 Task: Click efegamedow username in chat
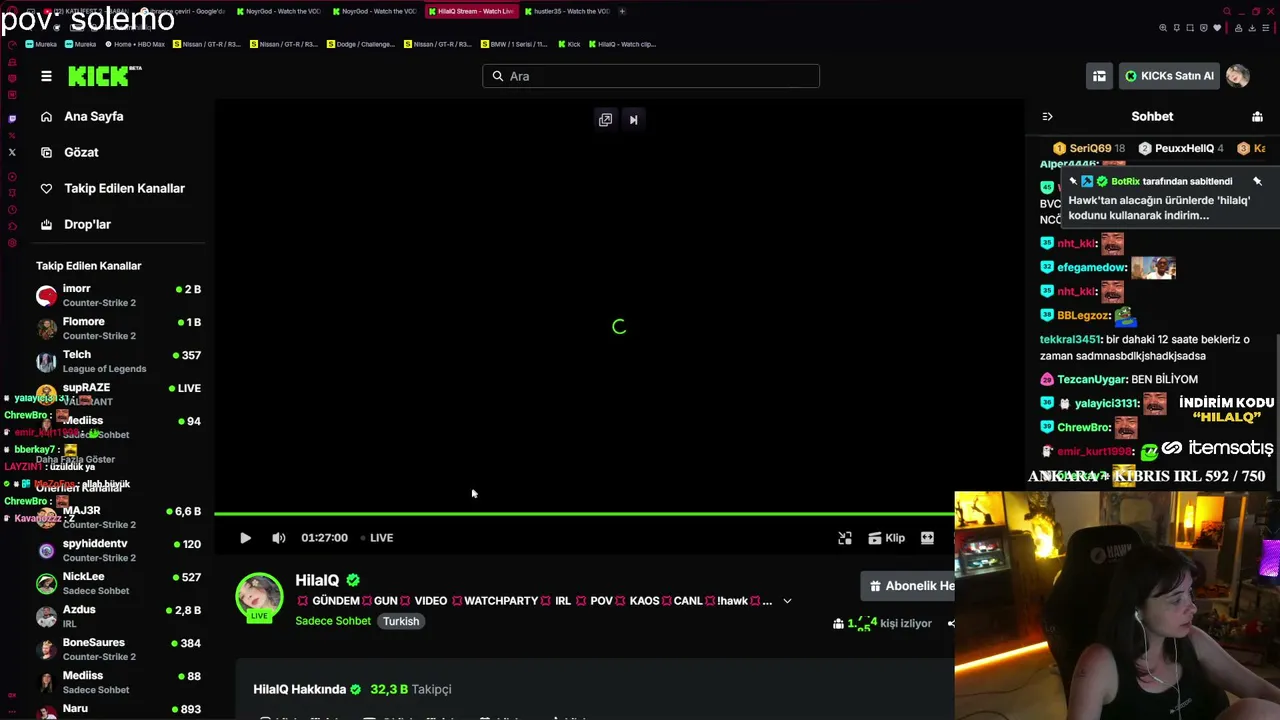tap(1092, 267)
